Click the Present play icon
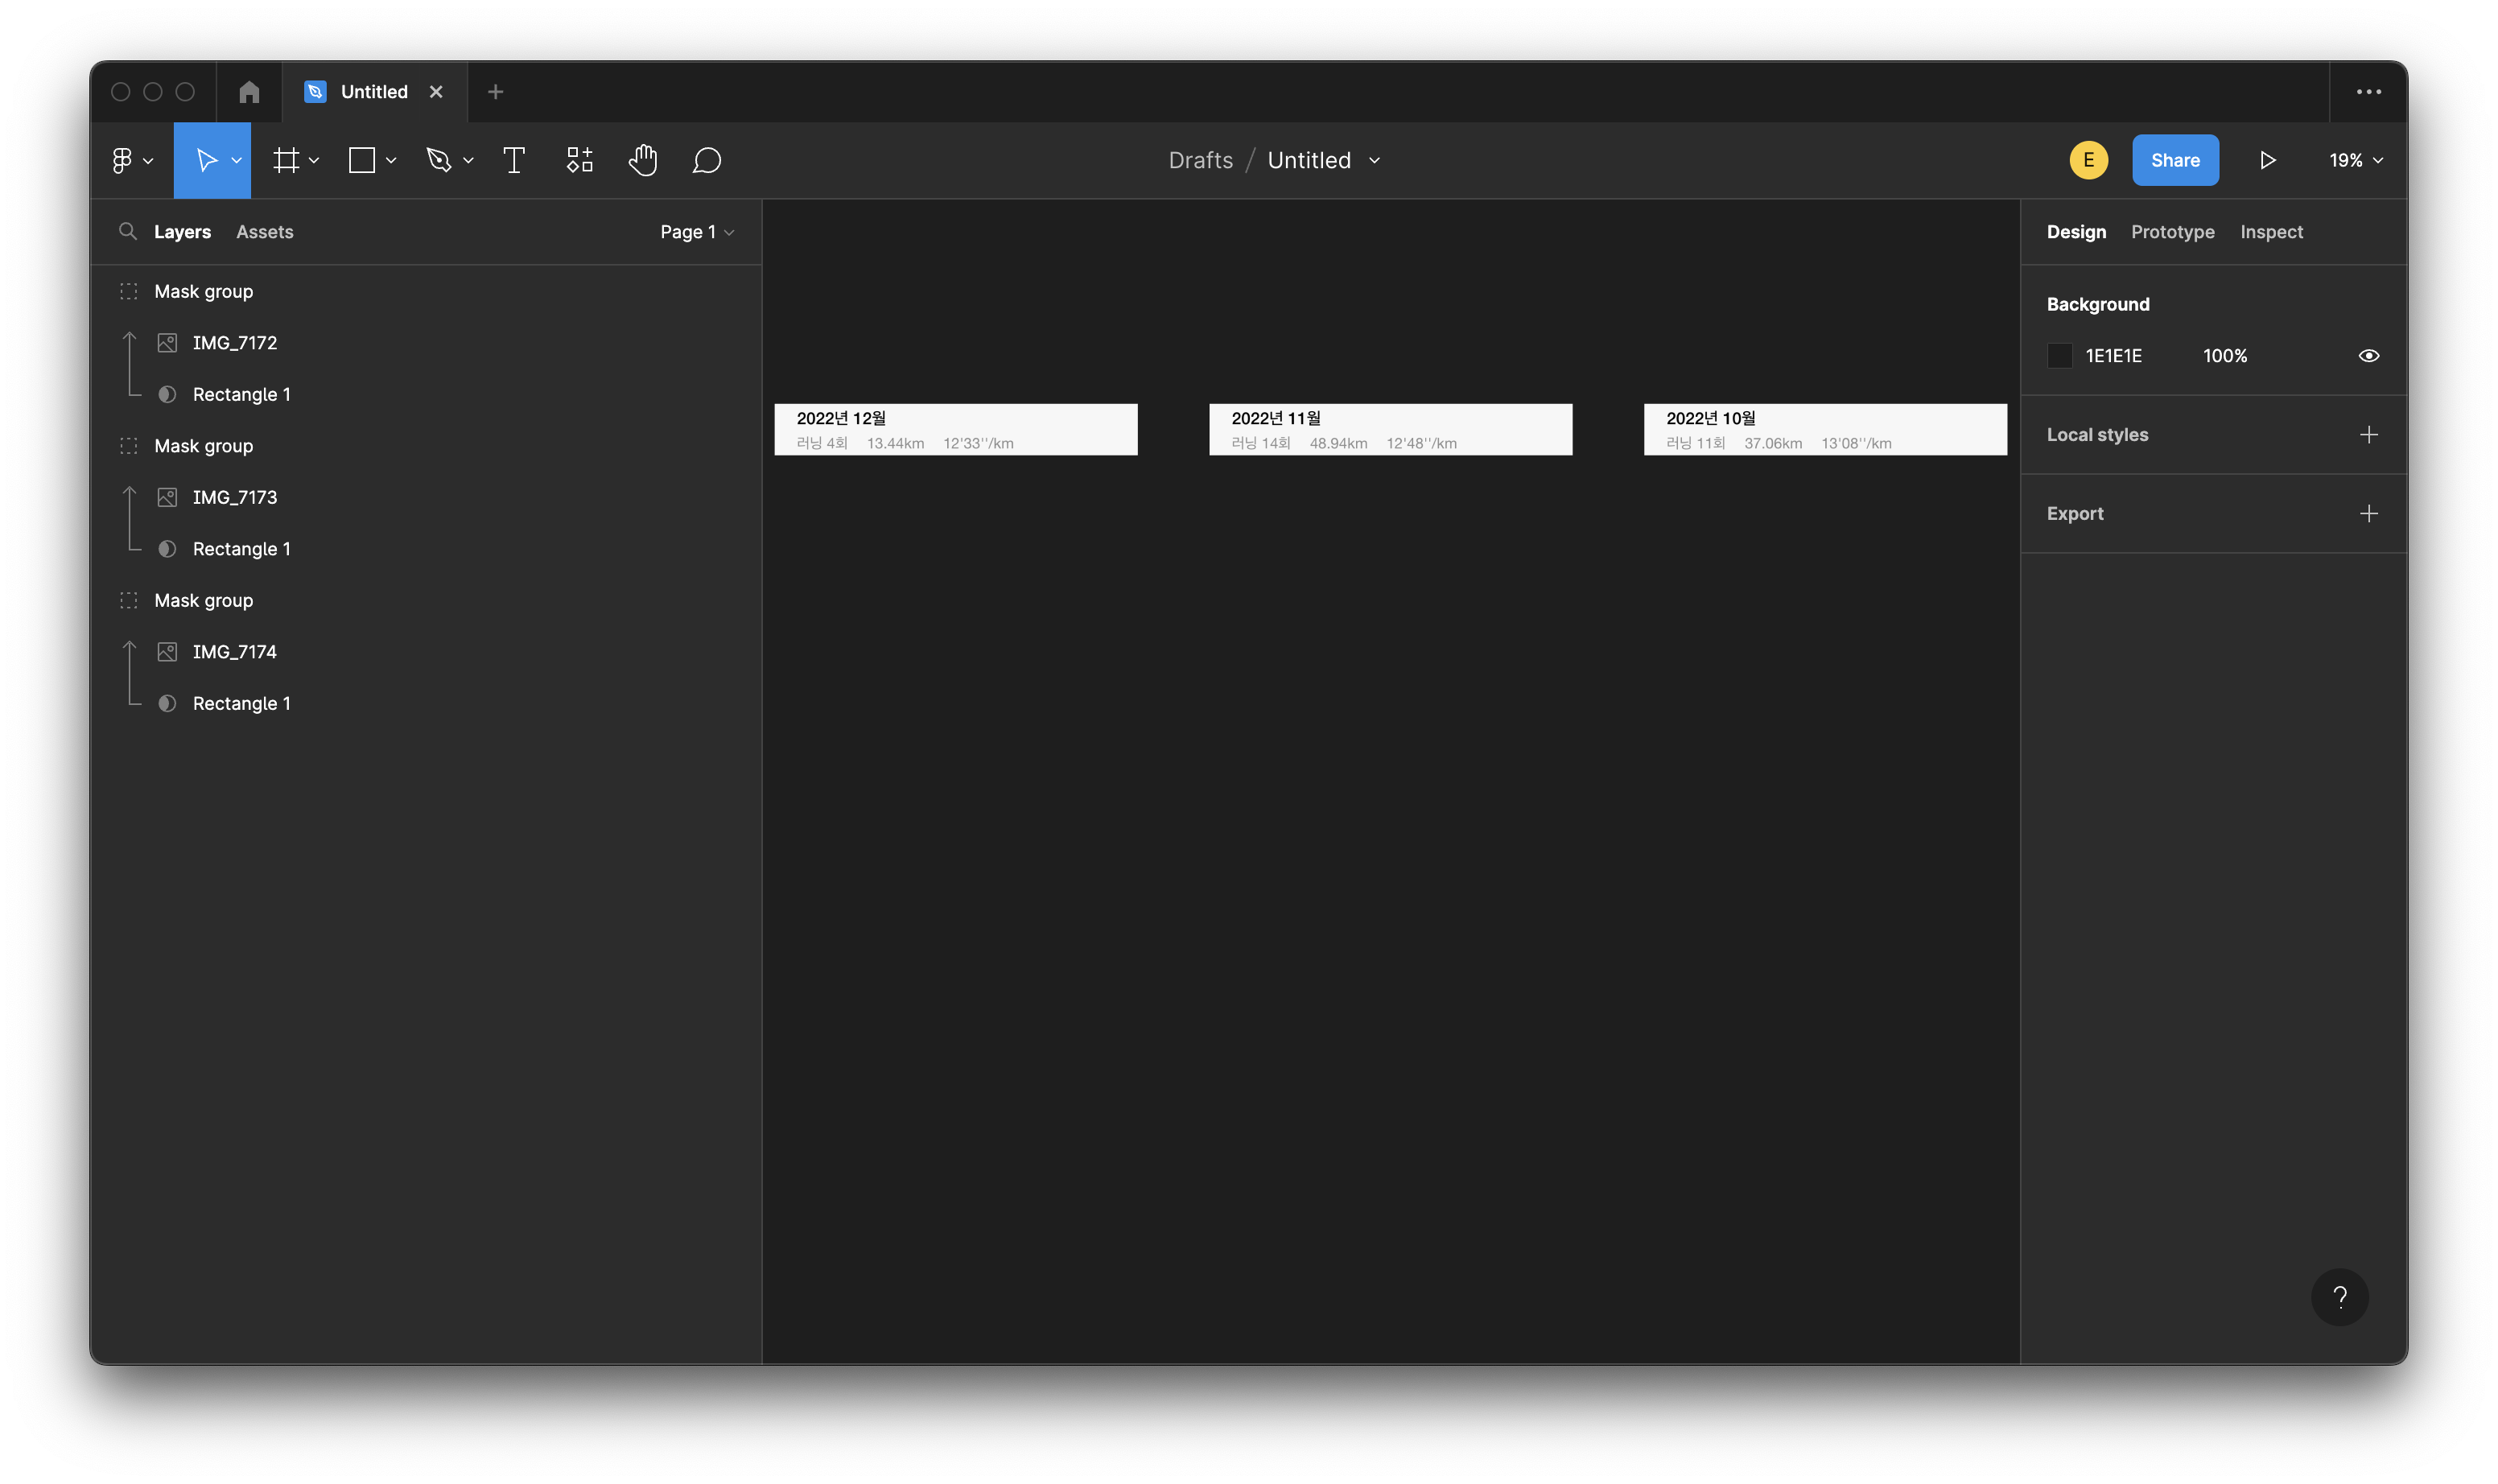 pyautogui.click(x=2268, y=160)
